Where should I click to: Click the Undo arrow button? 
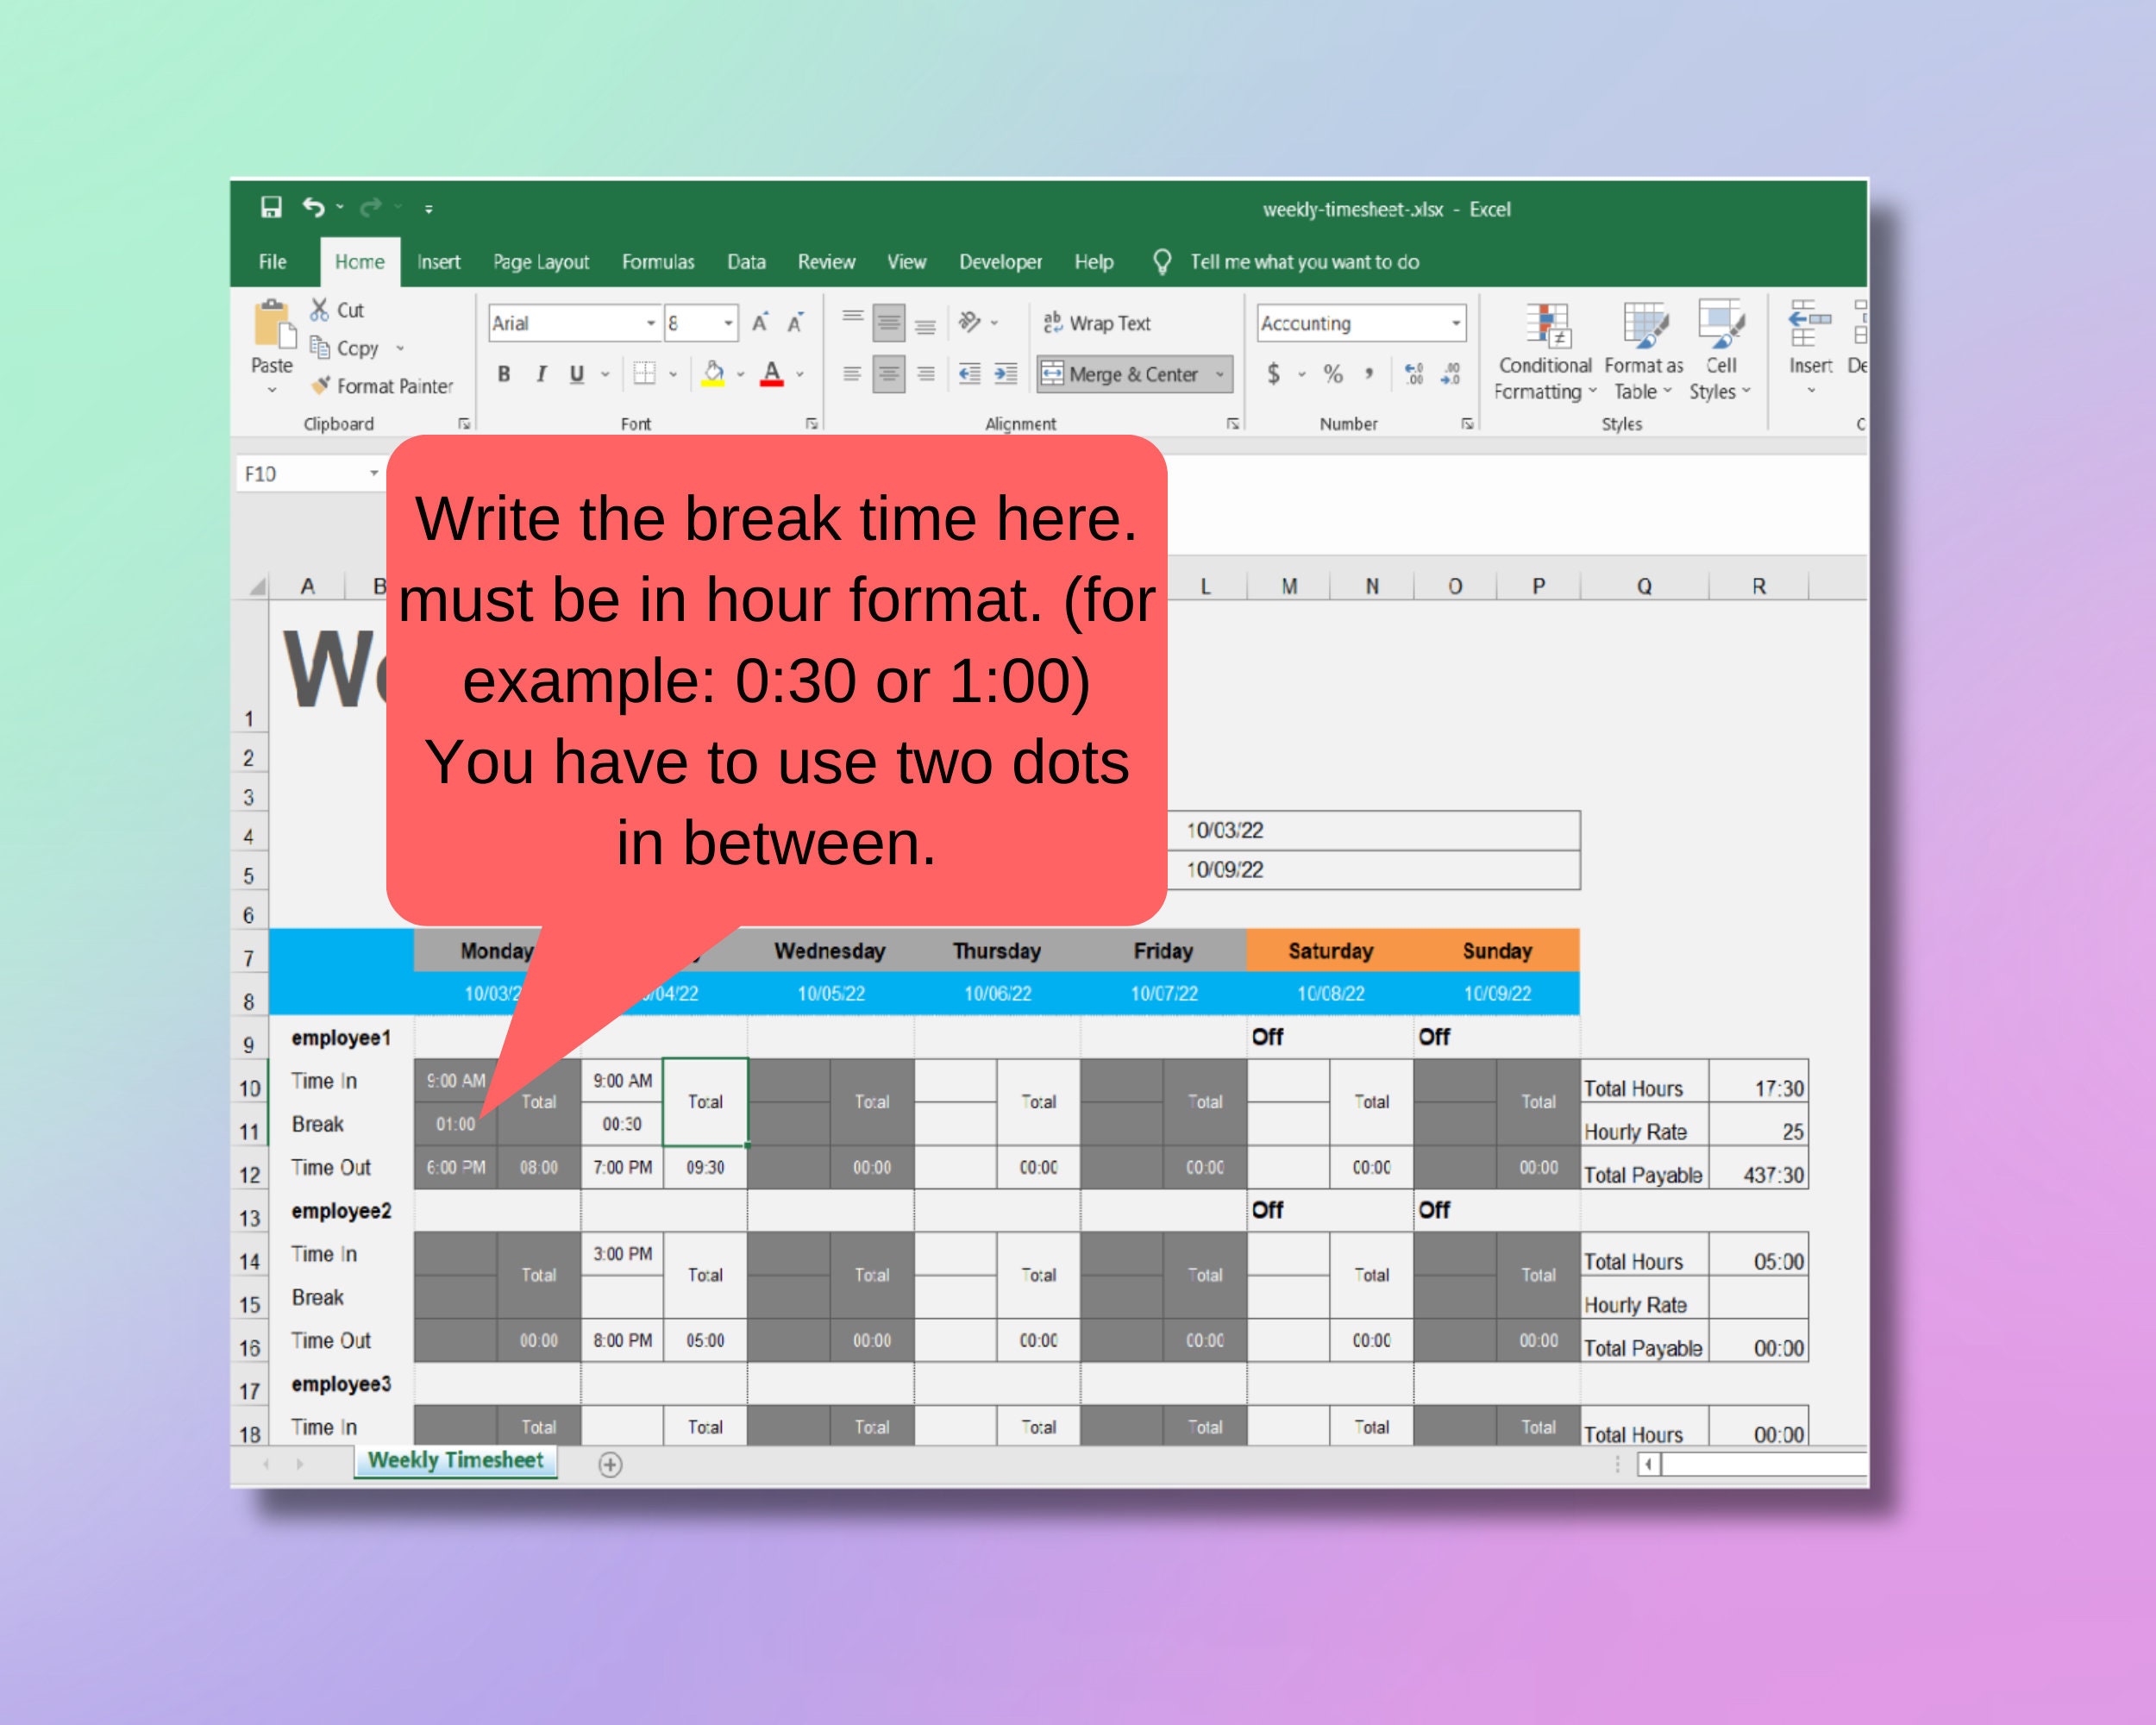311,207
